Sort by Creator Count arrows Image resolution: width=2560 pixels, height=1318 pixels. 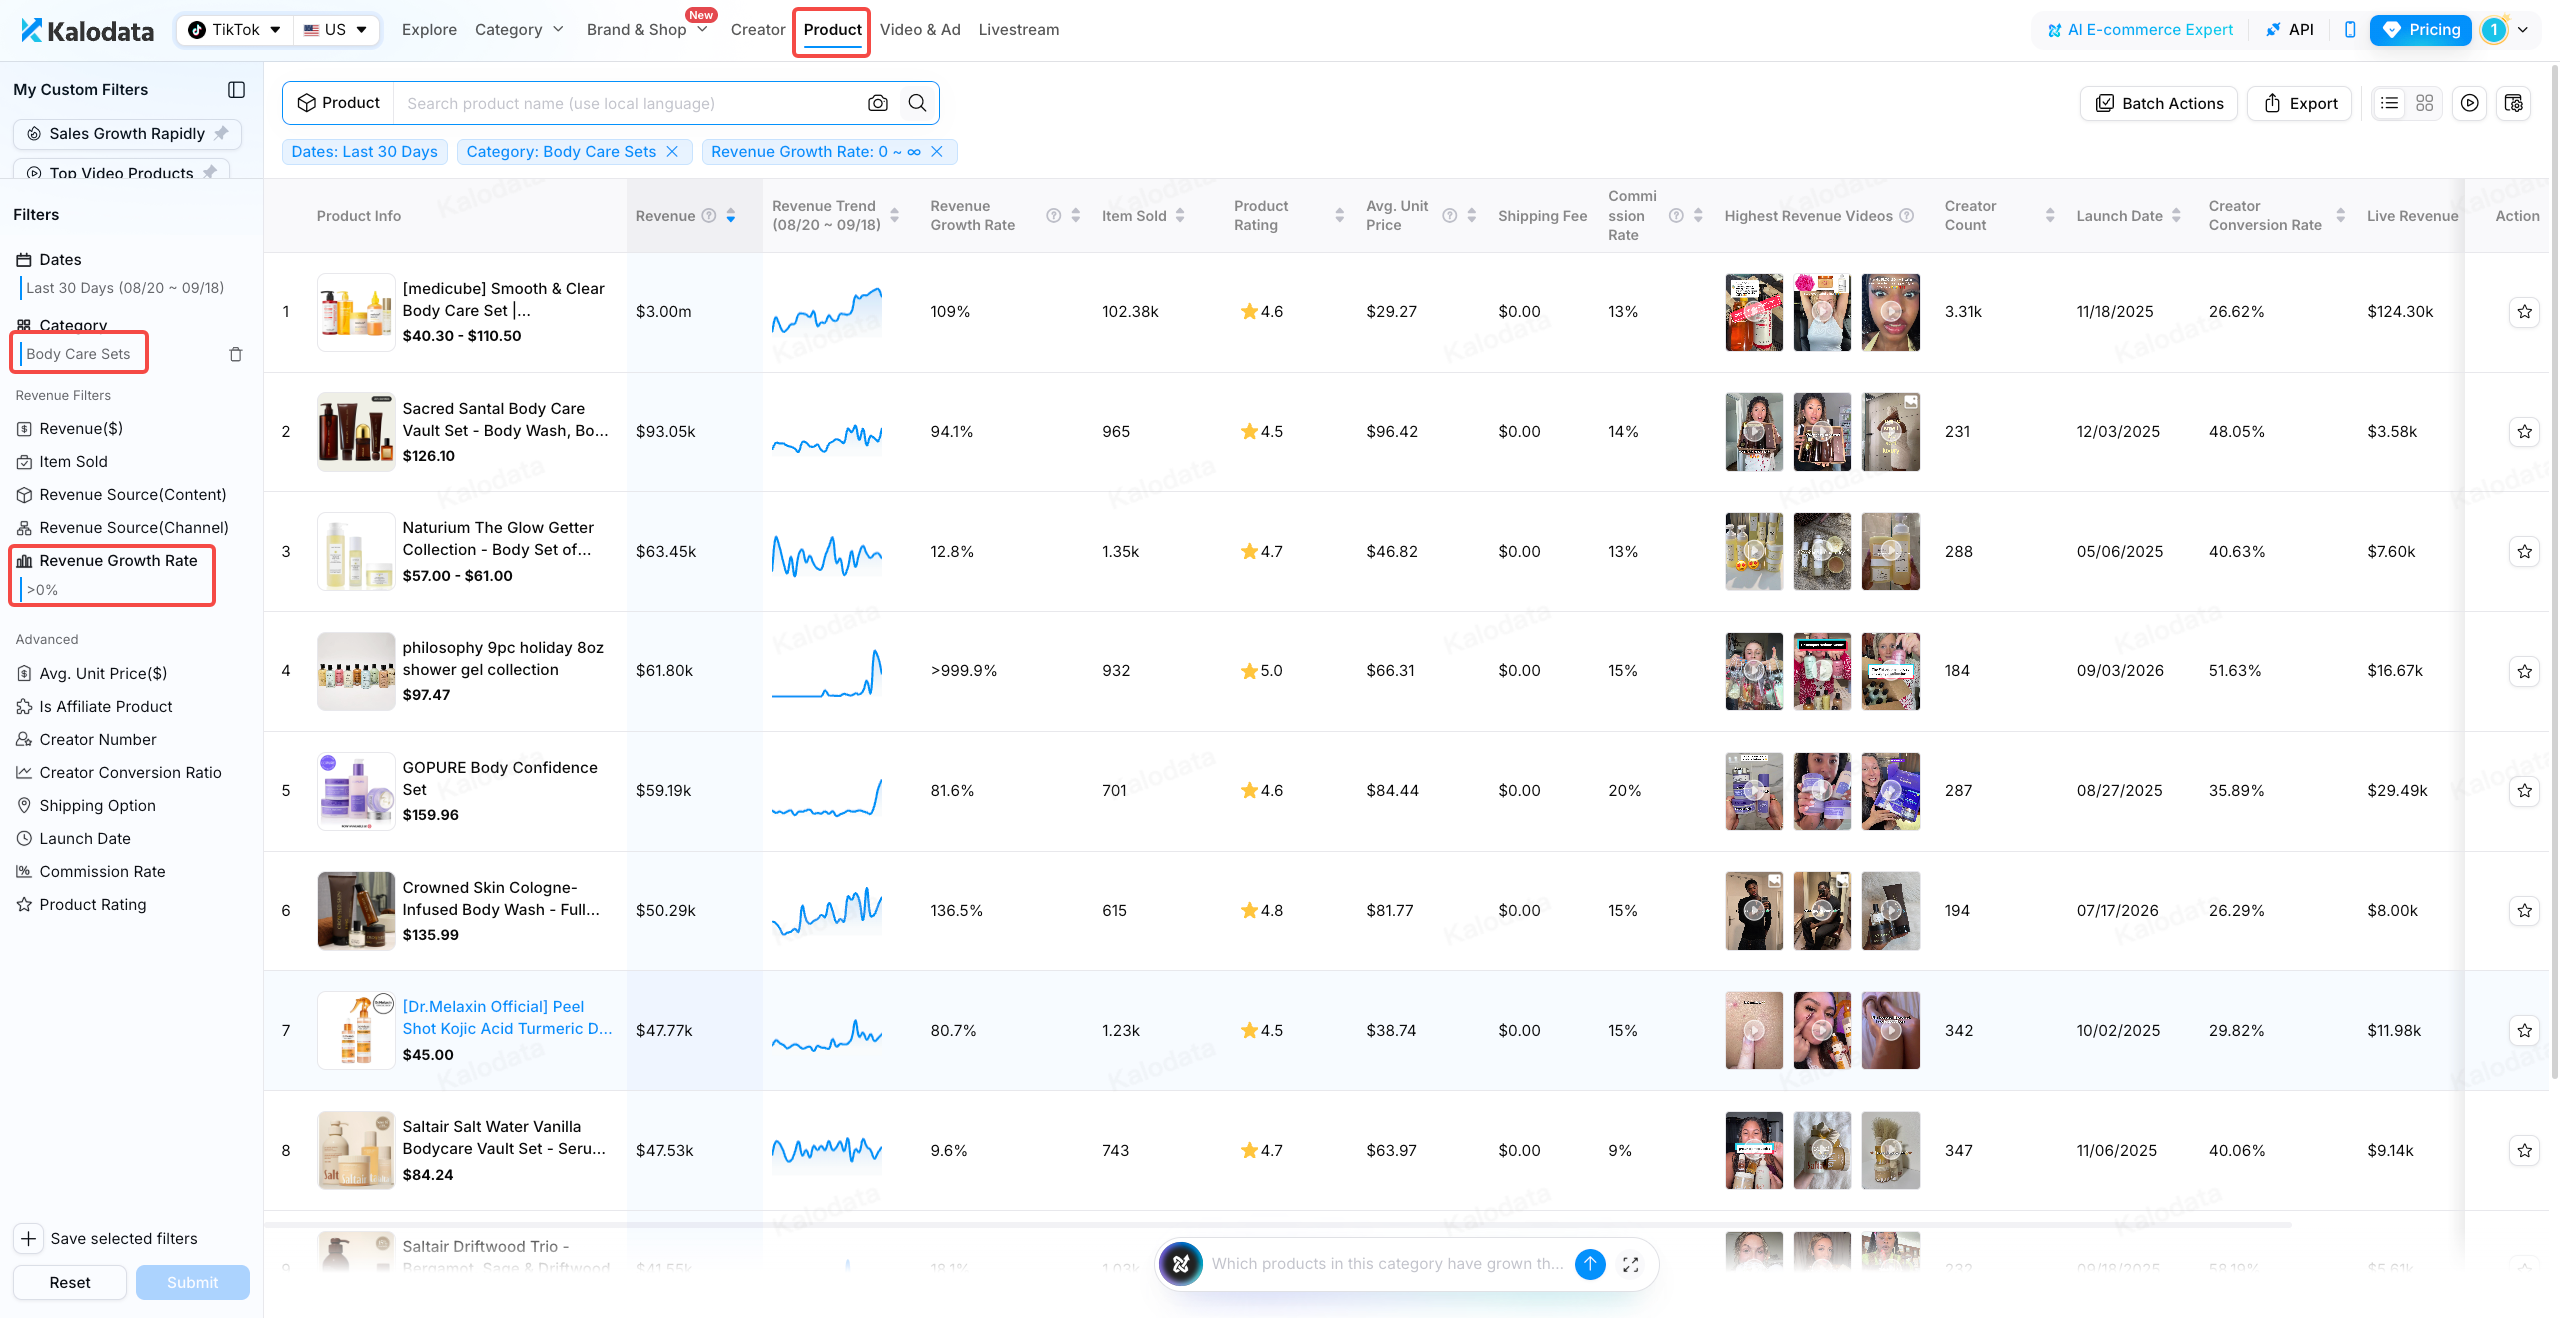(x=2050, y=216)
